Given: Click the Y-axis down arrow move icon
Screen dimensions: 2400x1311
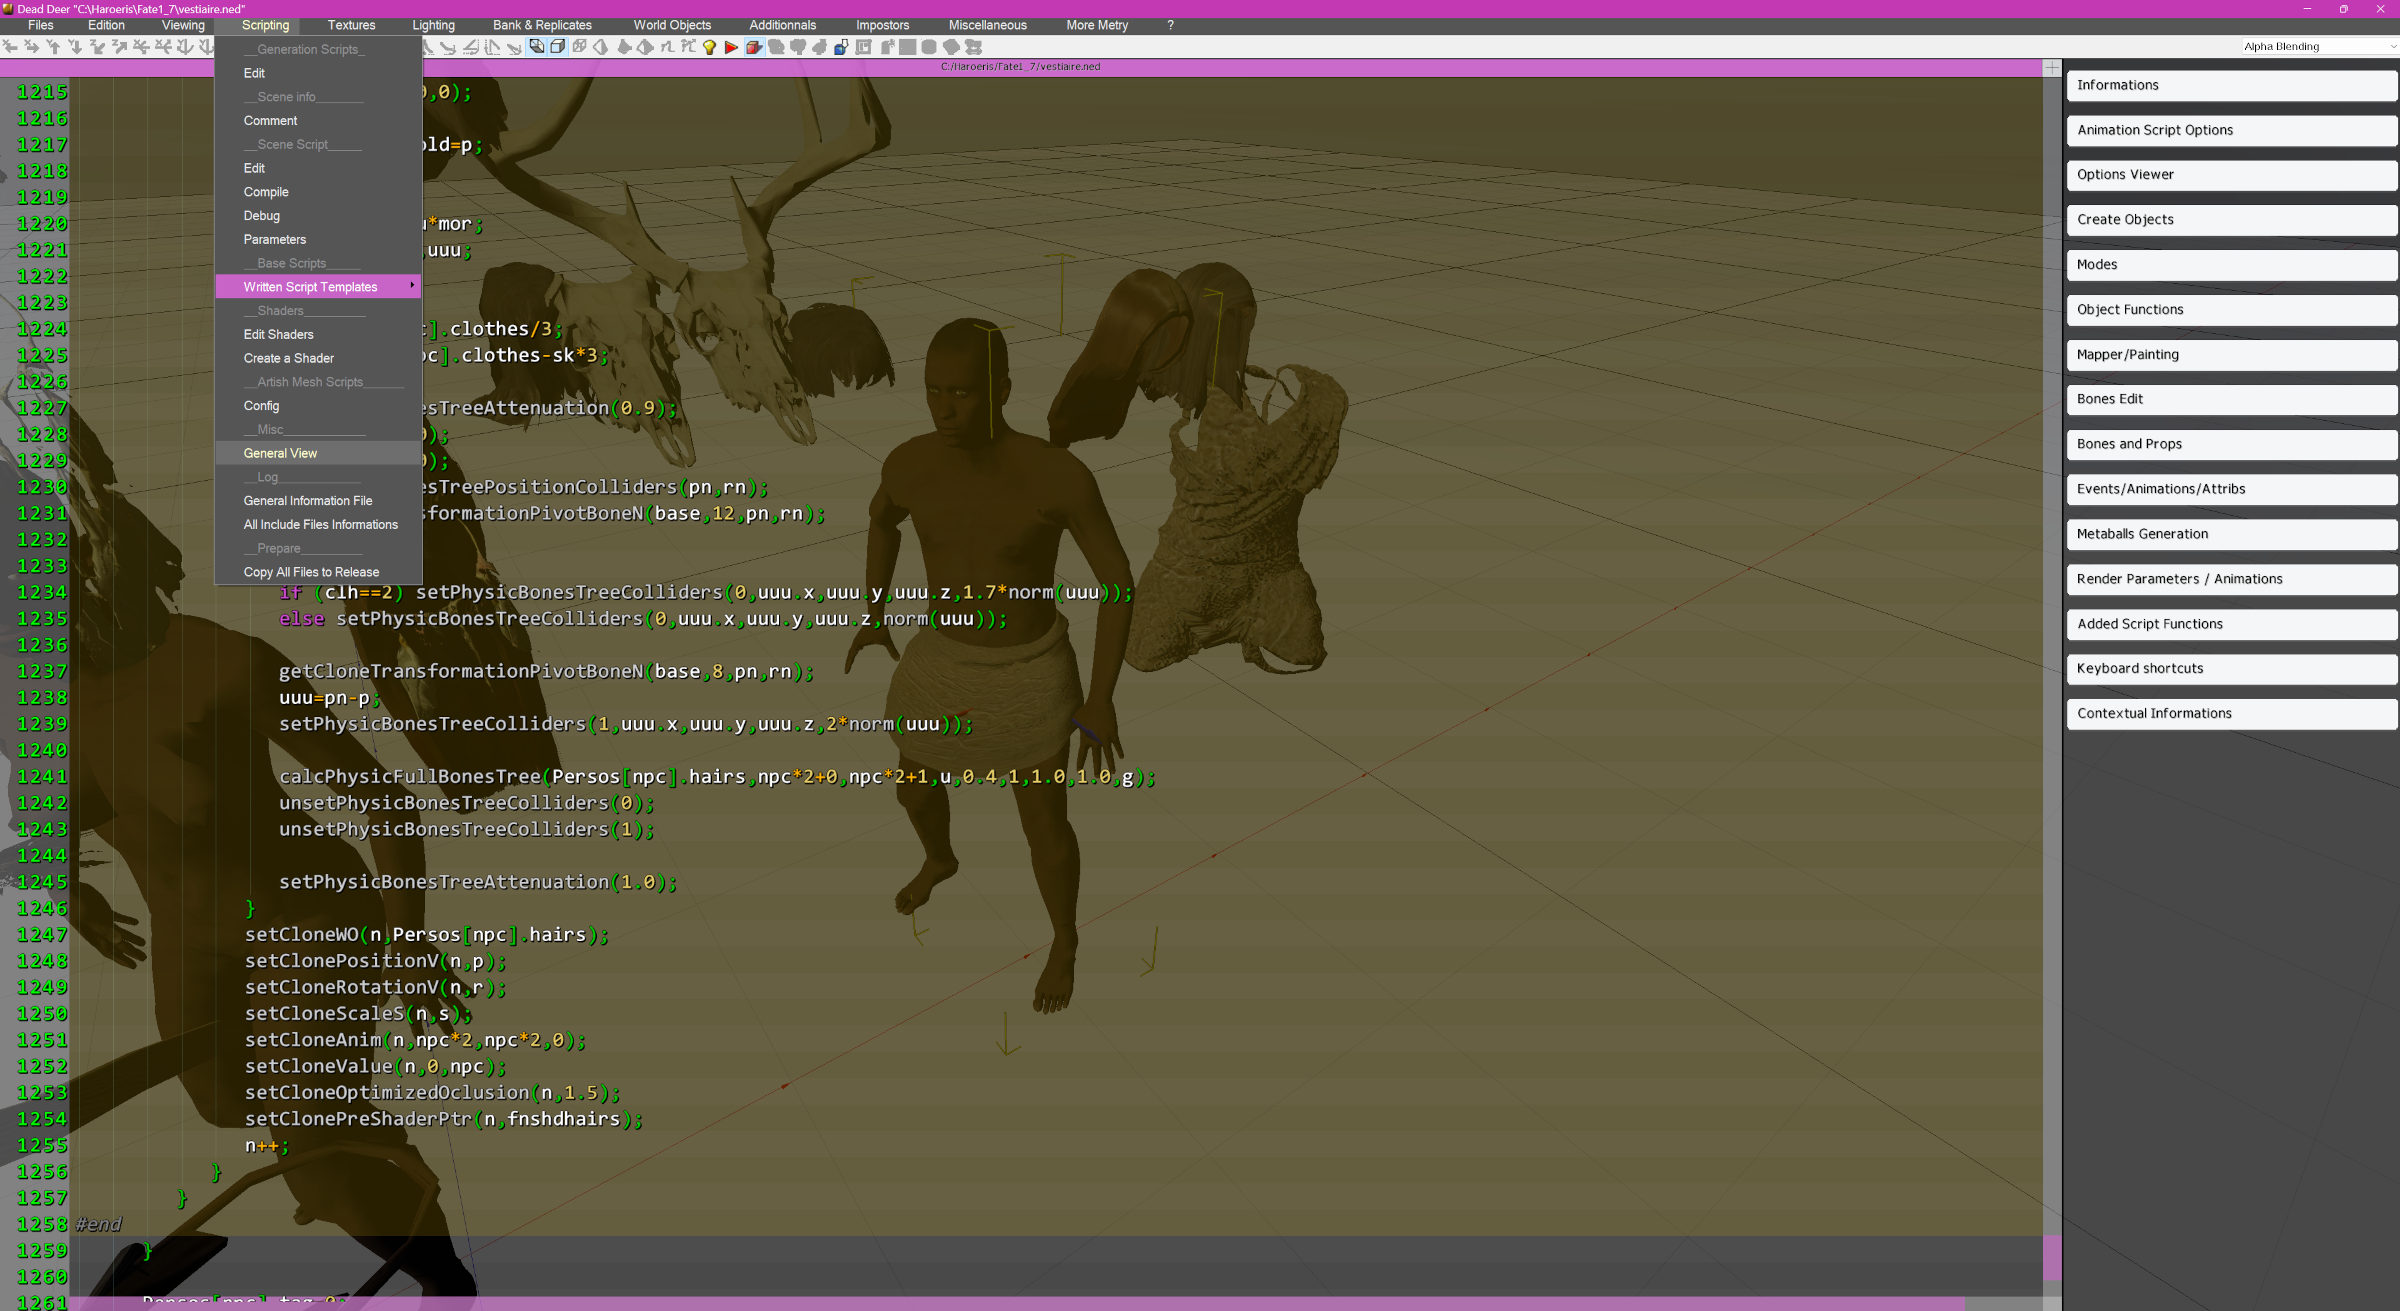Looking at the screenshot, I should [75, 46].
